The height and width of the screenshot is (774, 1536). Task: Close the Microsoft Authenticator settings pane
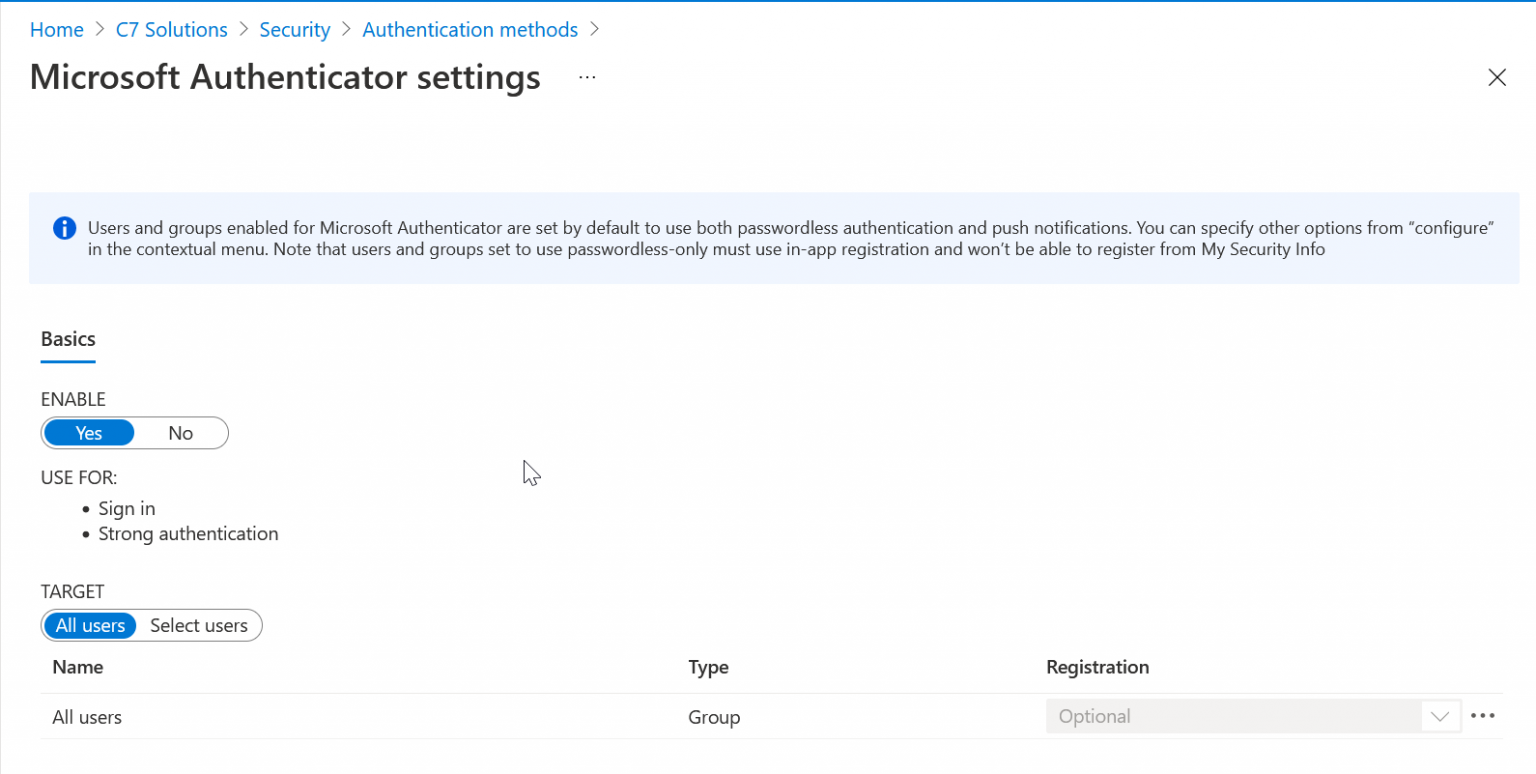[1496, 78]
